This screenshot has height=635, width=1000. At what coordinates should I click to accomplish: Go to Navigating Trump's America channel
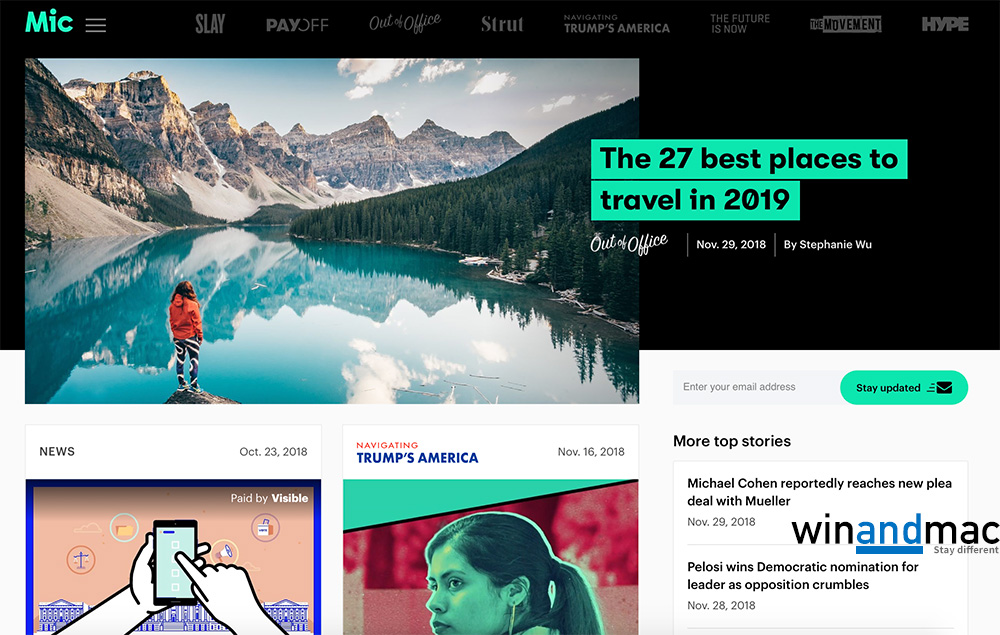pos(617,24)
